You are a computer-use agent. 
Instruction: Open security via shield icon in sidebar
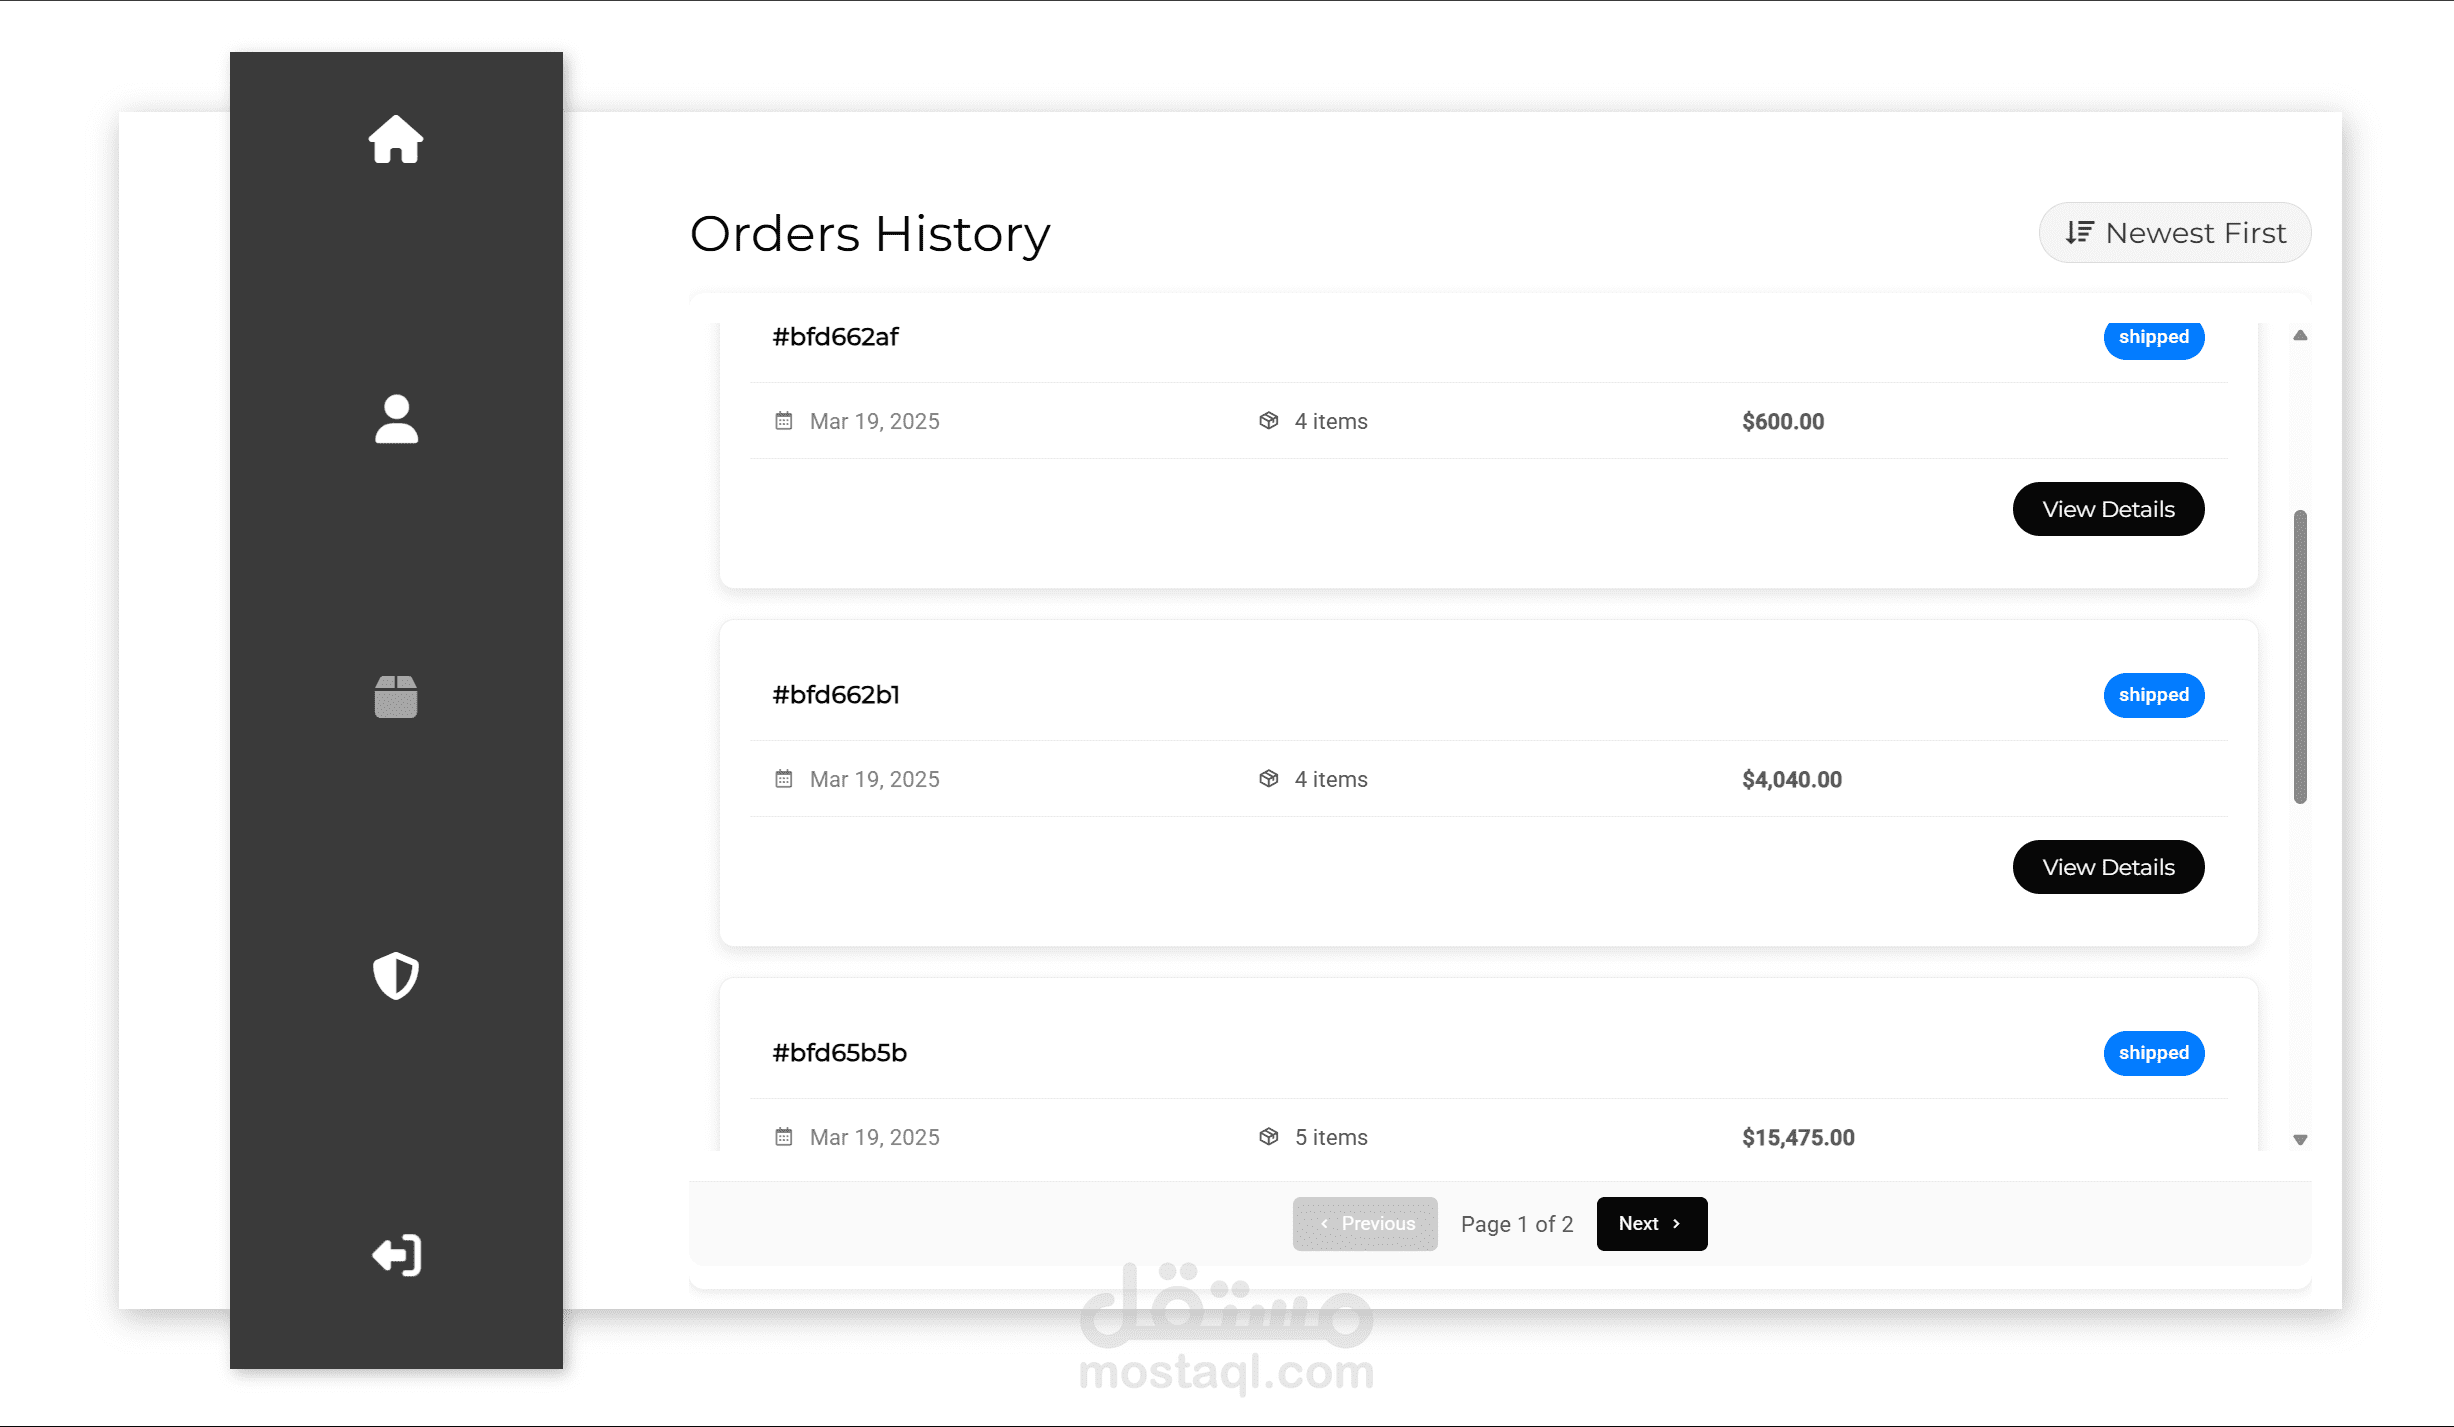click(396, 975)
